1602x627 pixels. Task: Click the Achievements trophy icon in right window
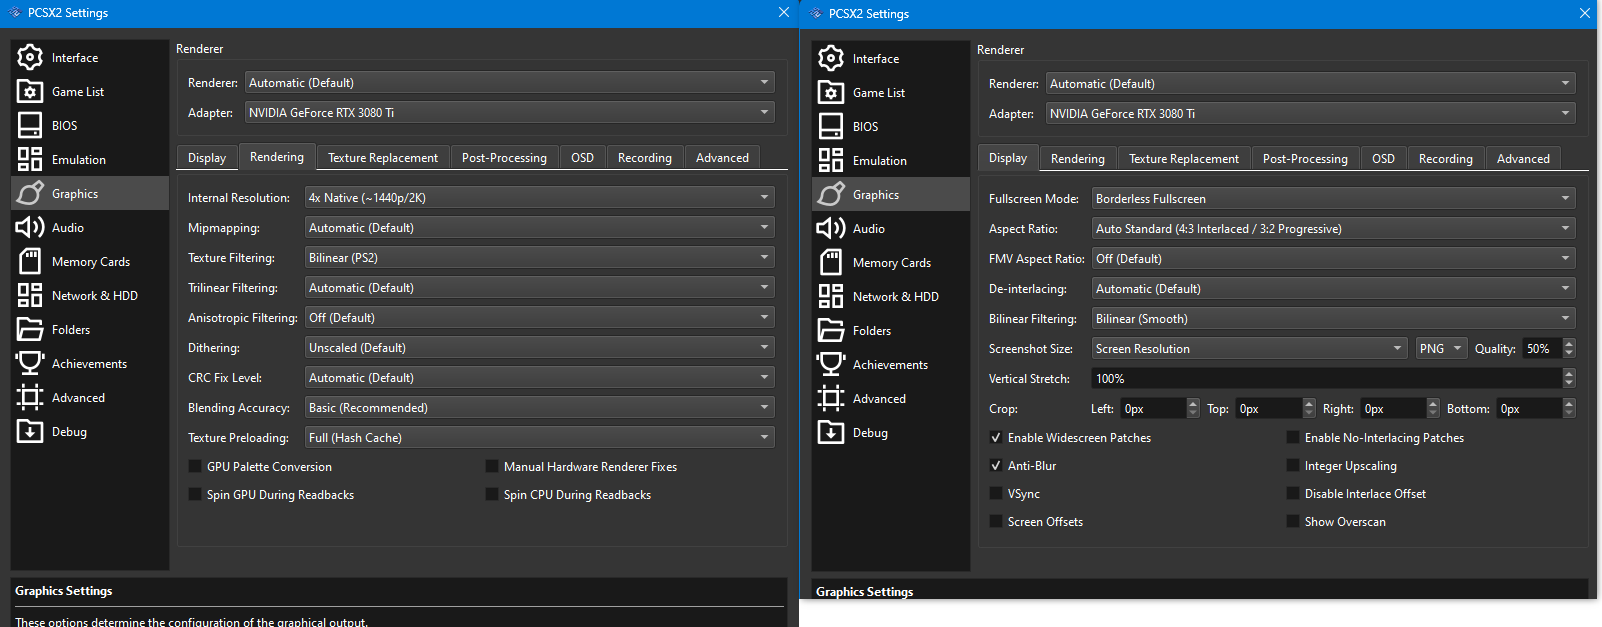coord(831,364)
